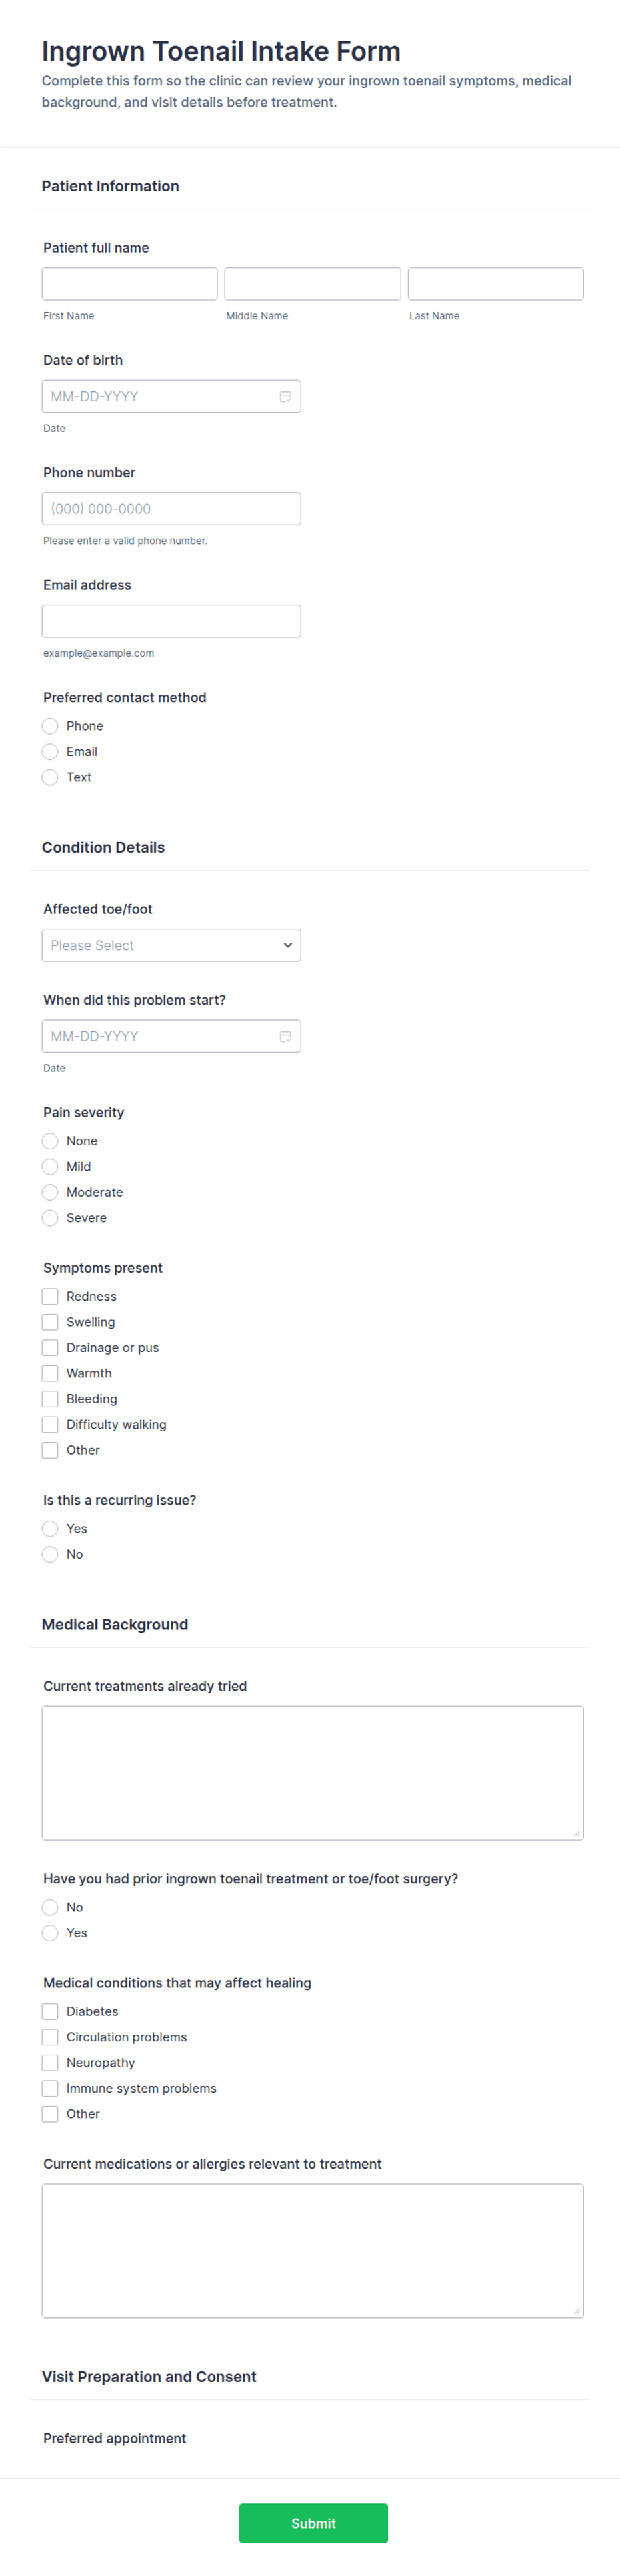Image resolution: width=620 pixels, height=2576 pixels.
Task: Select Moderate pain severity
Action: [50, 1192]
